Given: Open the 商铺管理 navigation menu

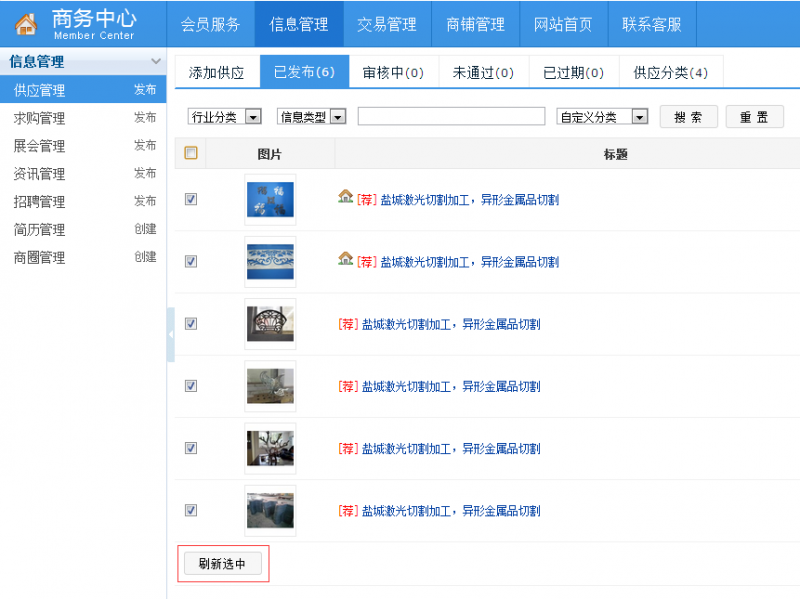Looking at the screenshot, I should [476, 24].
